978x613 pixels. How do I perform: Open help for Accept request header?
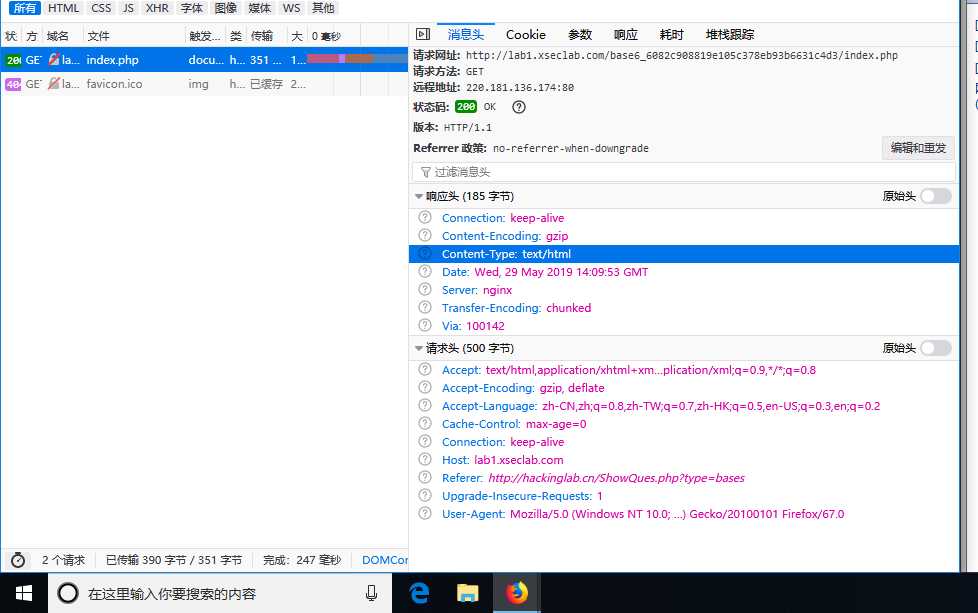click(425, 369)
